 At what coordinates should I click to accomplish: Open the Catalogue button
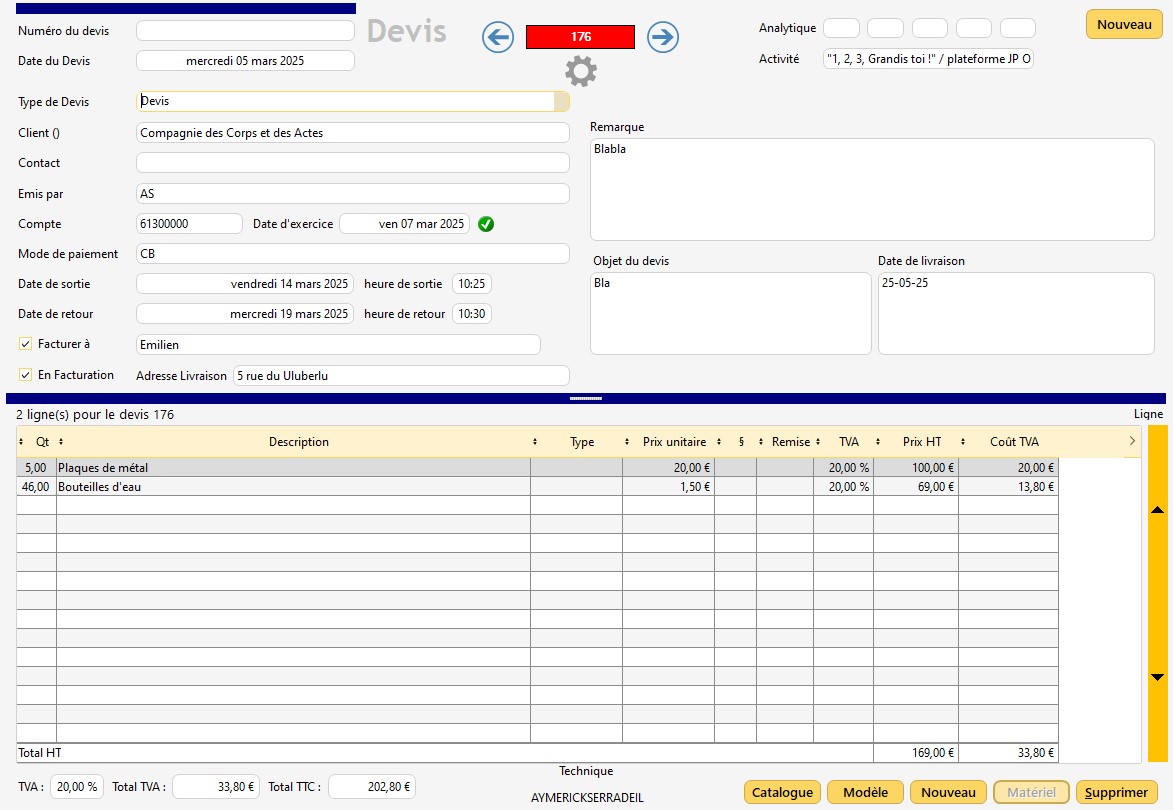[782, 792]
